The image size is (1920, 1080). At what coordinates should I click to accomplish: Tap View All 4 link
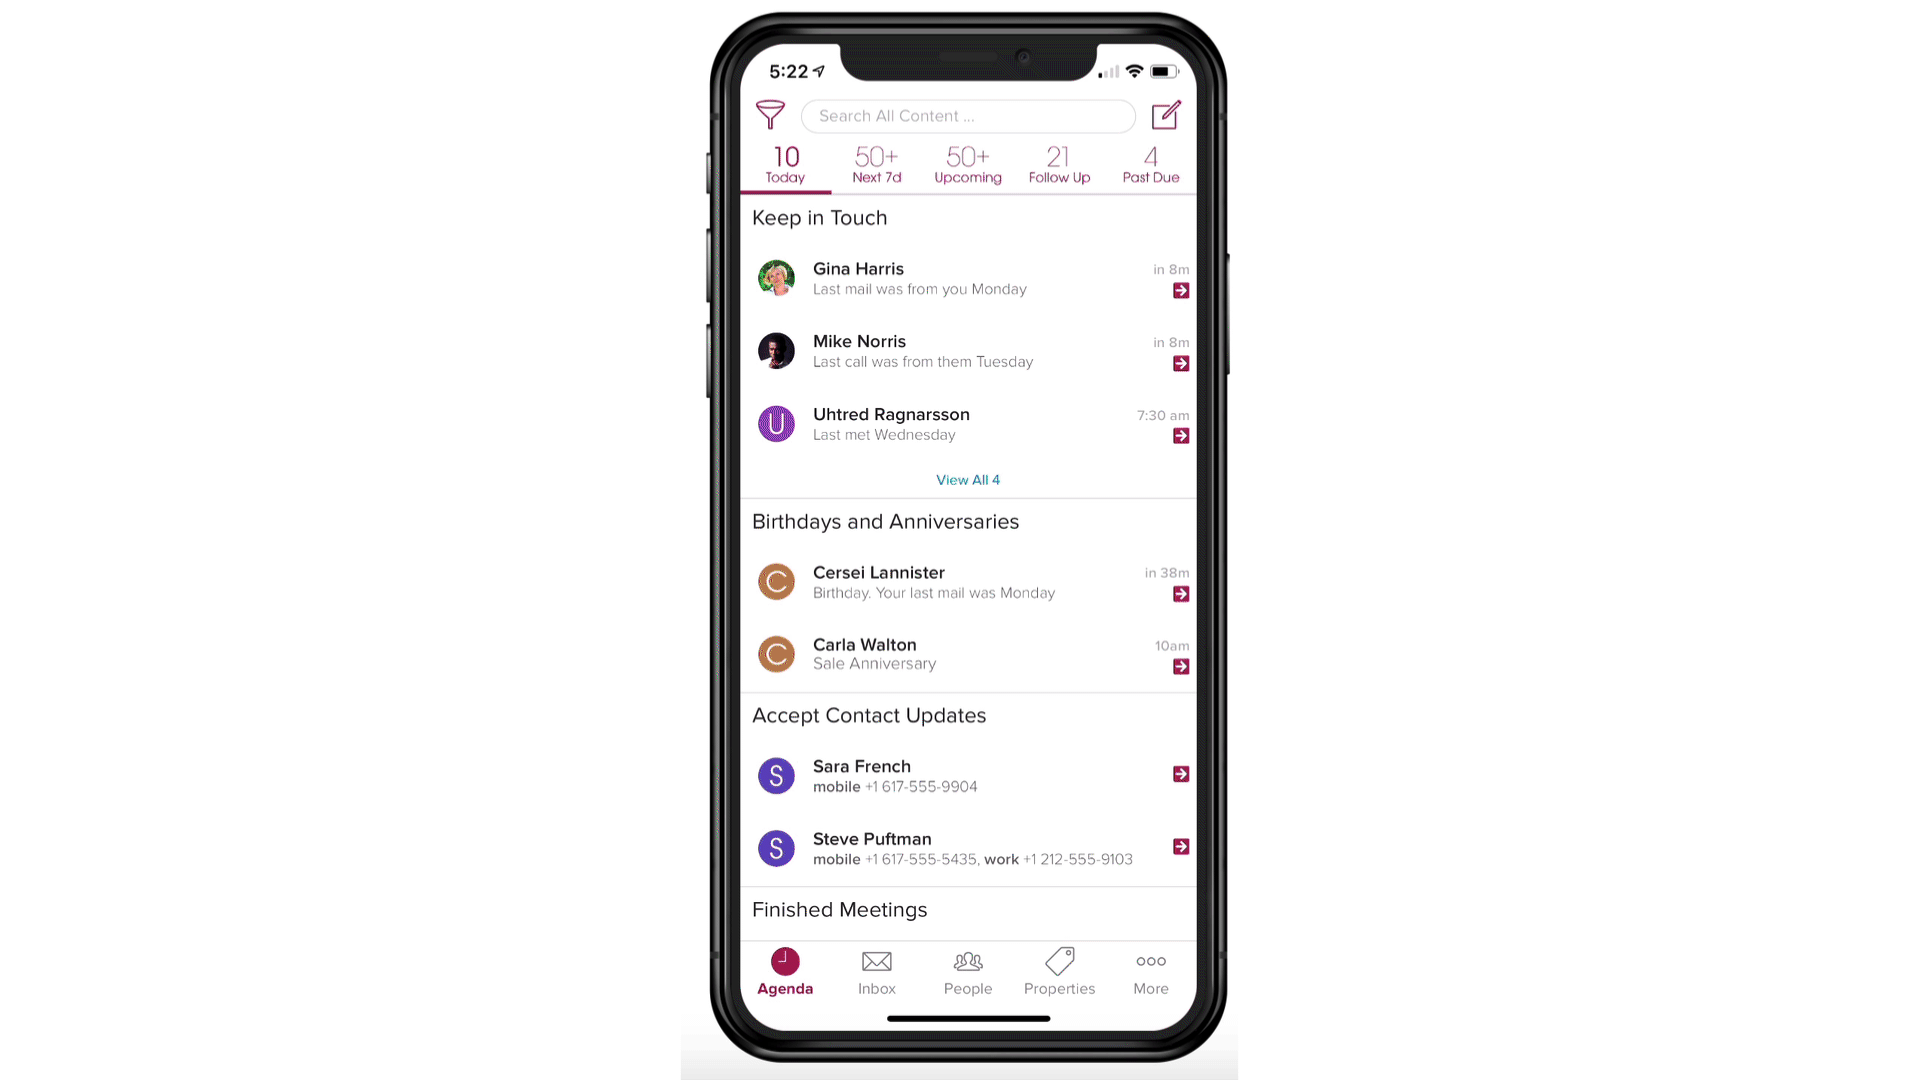pyautogui.click(x=968, y=479)
